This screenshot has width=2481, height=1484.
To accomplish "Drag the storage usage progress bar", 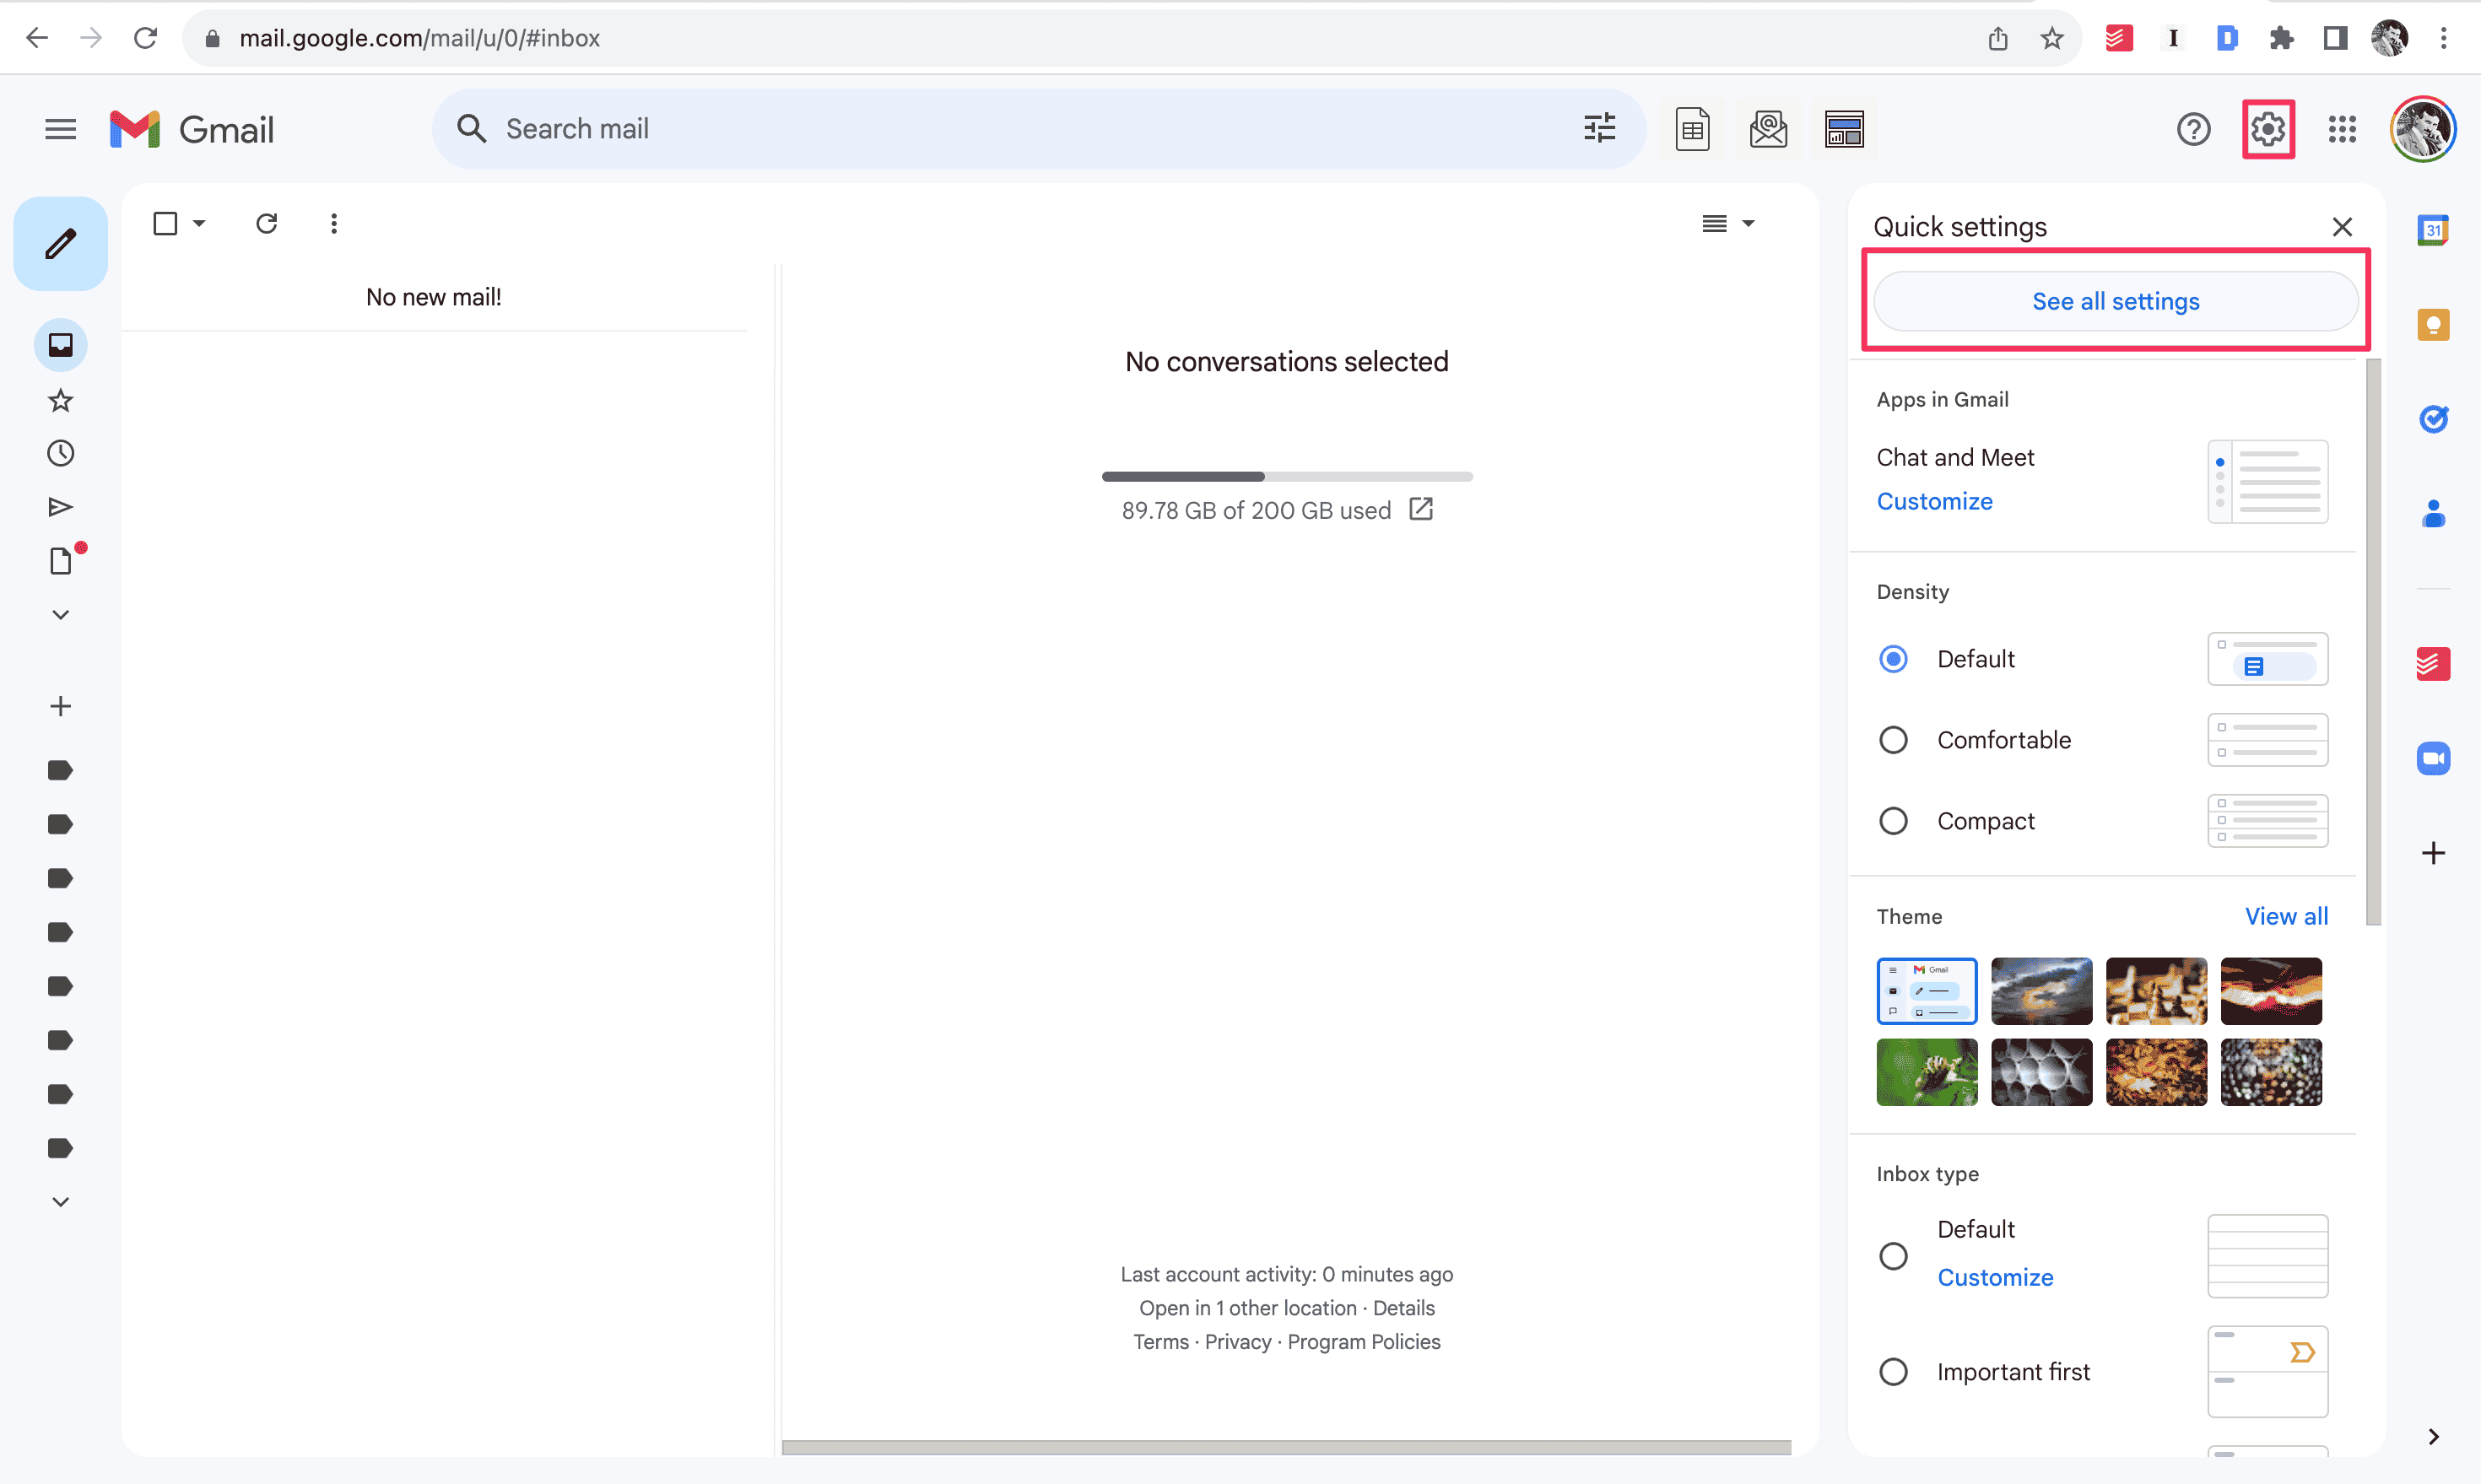I will pyautogui.click(x=1284, y=477).
